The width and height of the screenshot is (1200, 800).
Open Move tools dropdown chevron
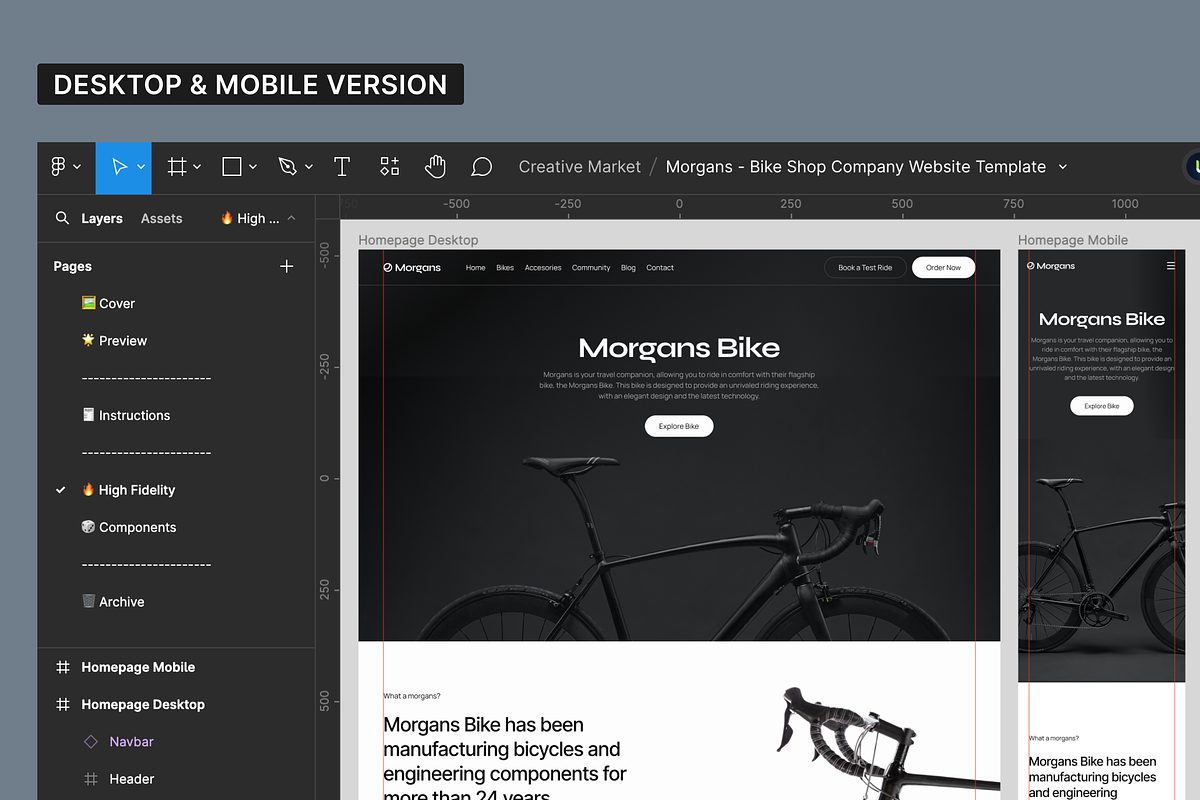click(x=141, y=167)
